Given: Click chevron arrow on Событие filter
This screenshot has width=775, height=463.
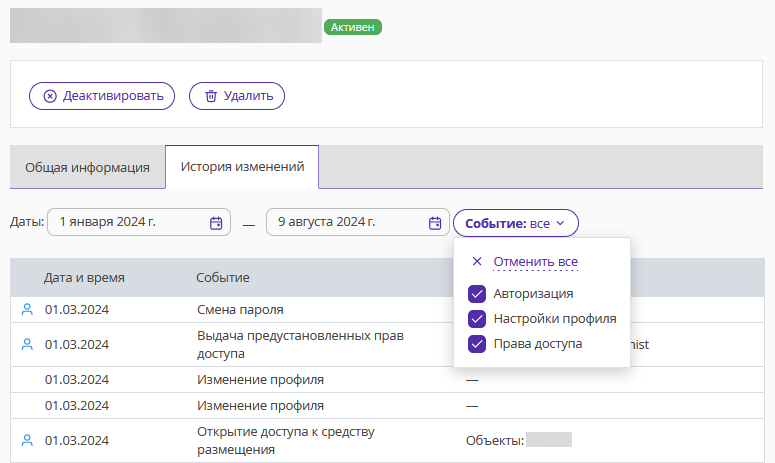Looking at the screenshot, I should (x=560, y=223).
